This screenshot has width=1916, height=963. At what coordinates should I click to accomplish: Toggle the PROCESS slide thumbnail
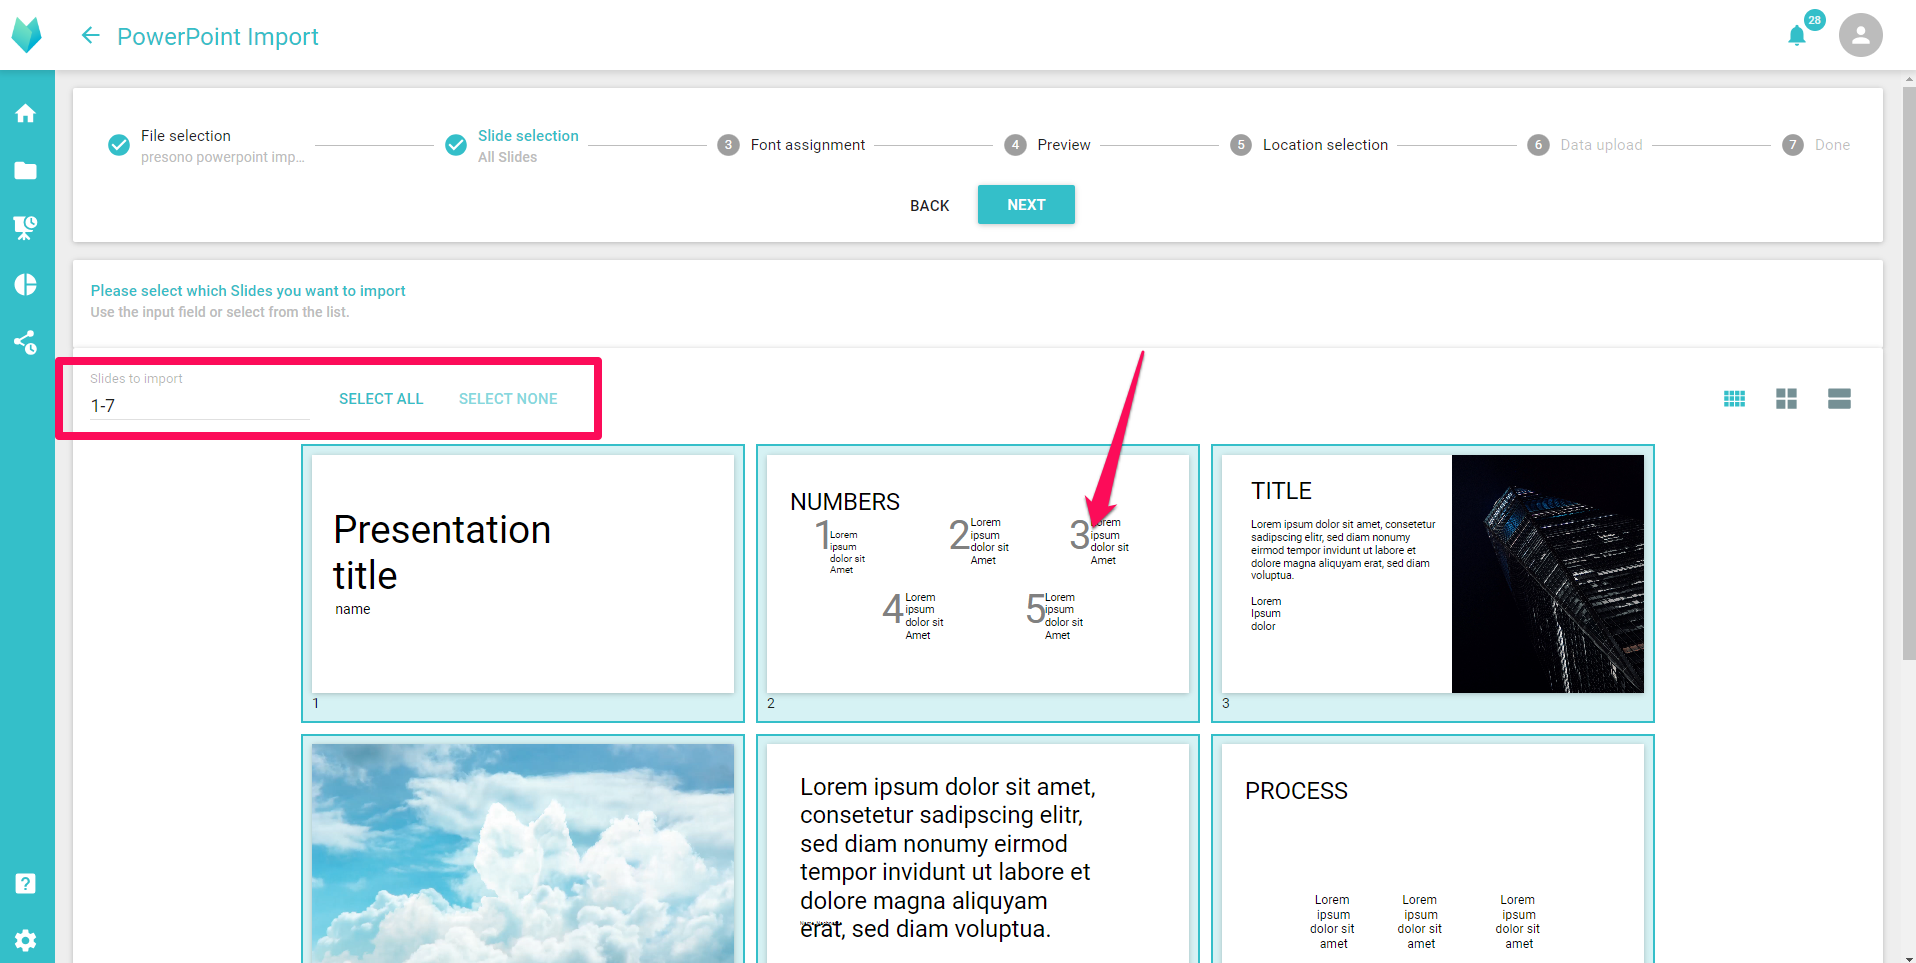[1433, 850]
